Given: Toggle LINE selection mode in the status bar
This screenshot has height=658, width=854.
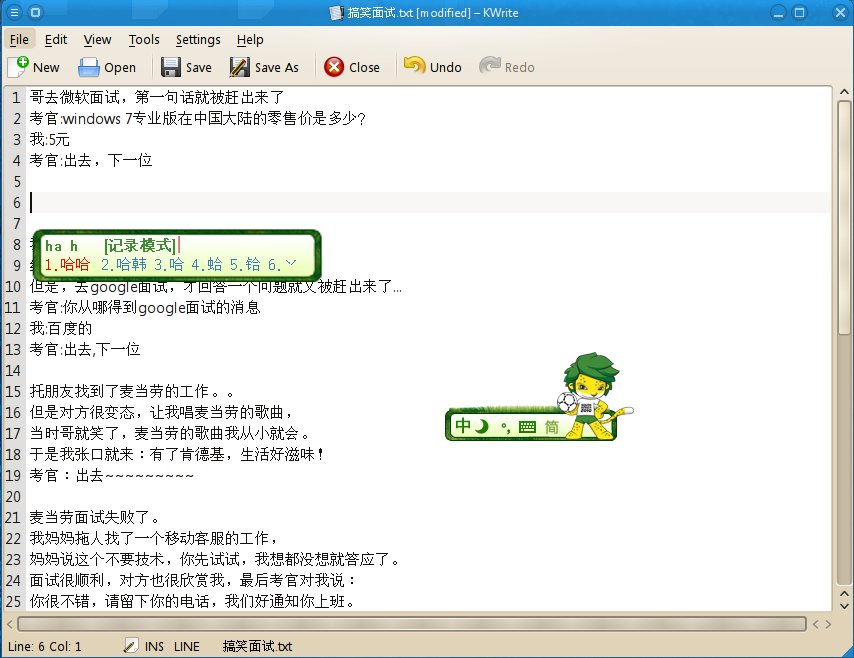Looking at the screenshot, I should pos(187,647).
